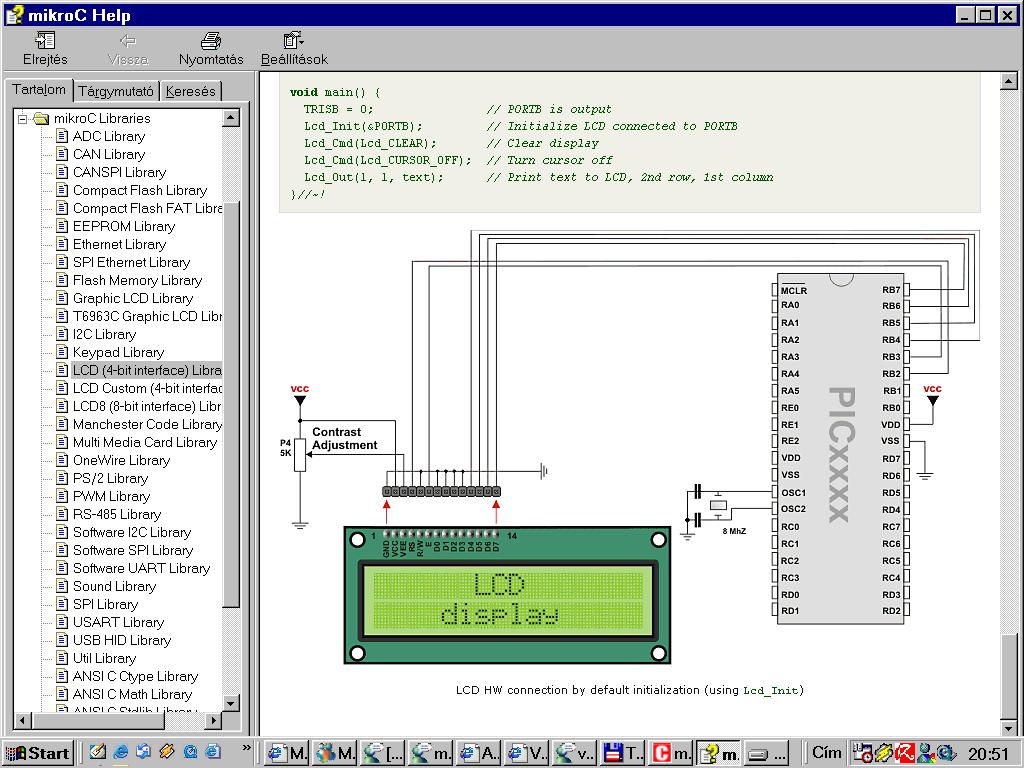Select USART Library in the tree

(118, 623)
